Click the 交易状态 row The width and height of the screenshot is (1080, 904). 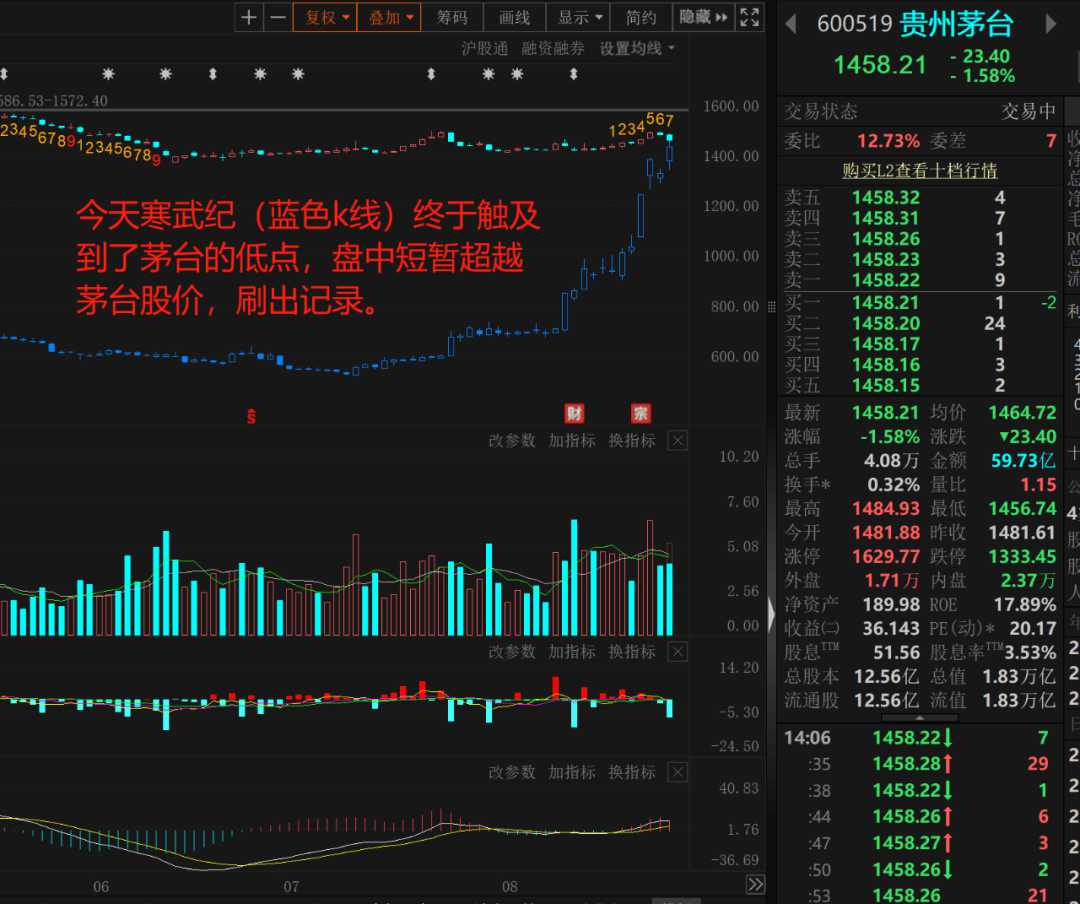click(920, 111)
